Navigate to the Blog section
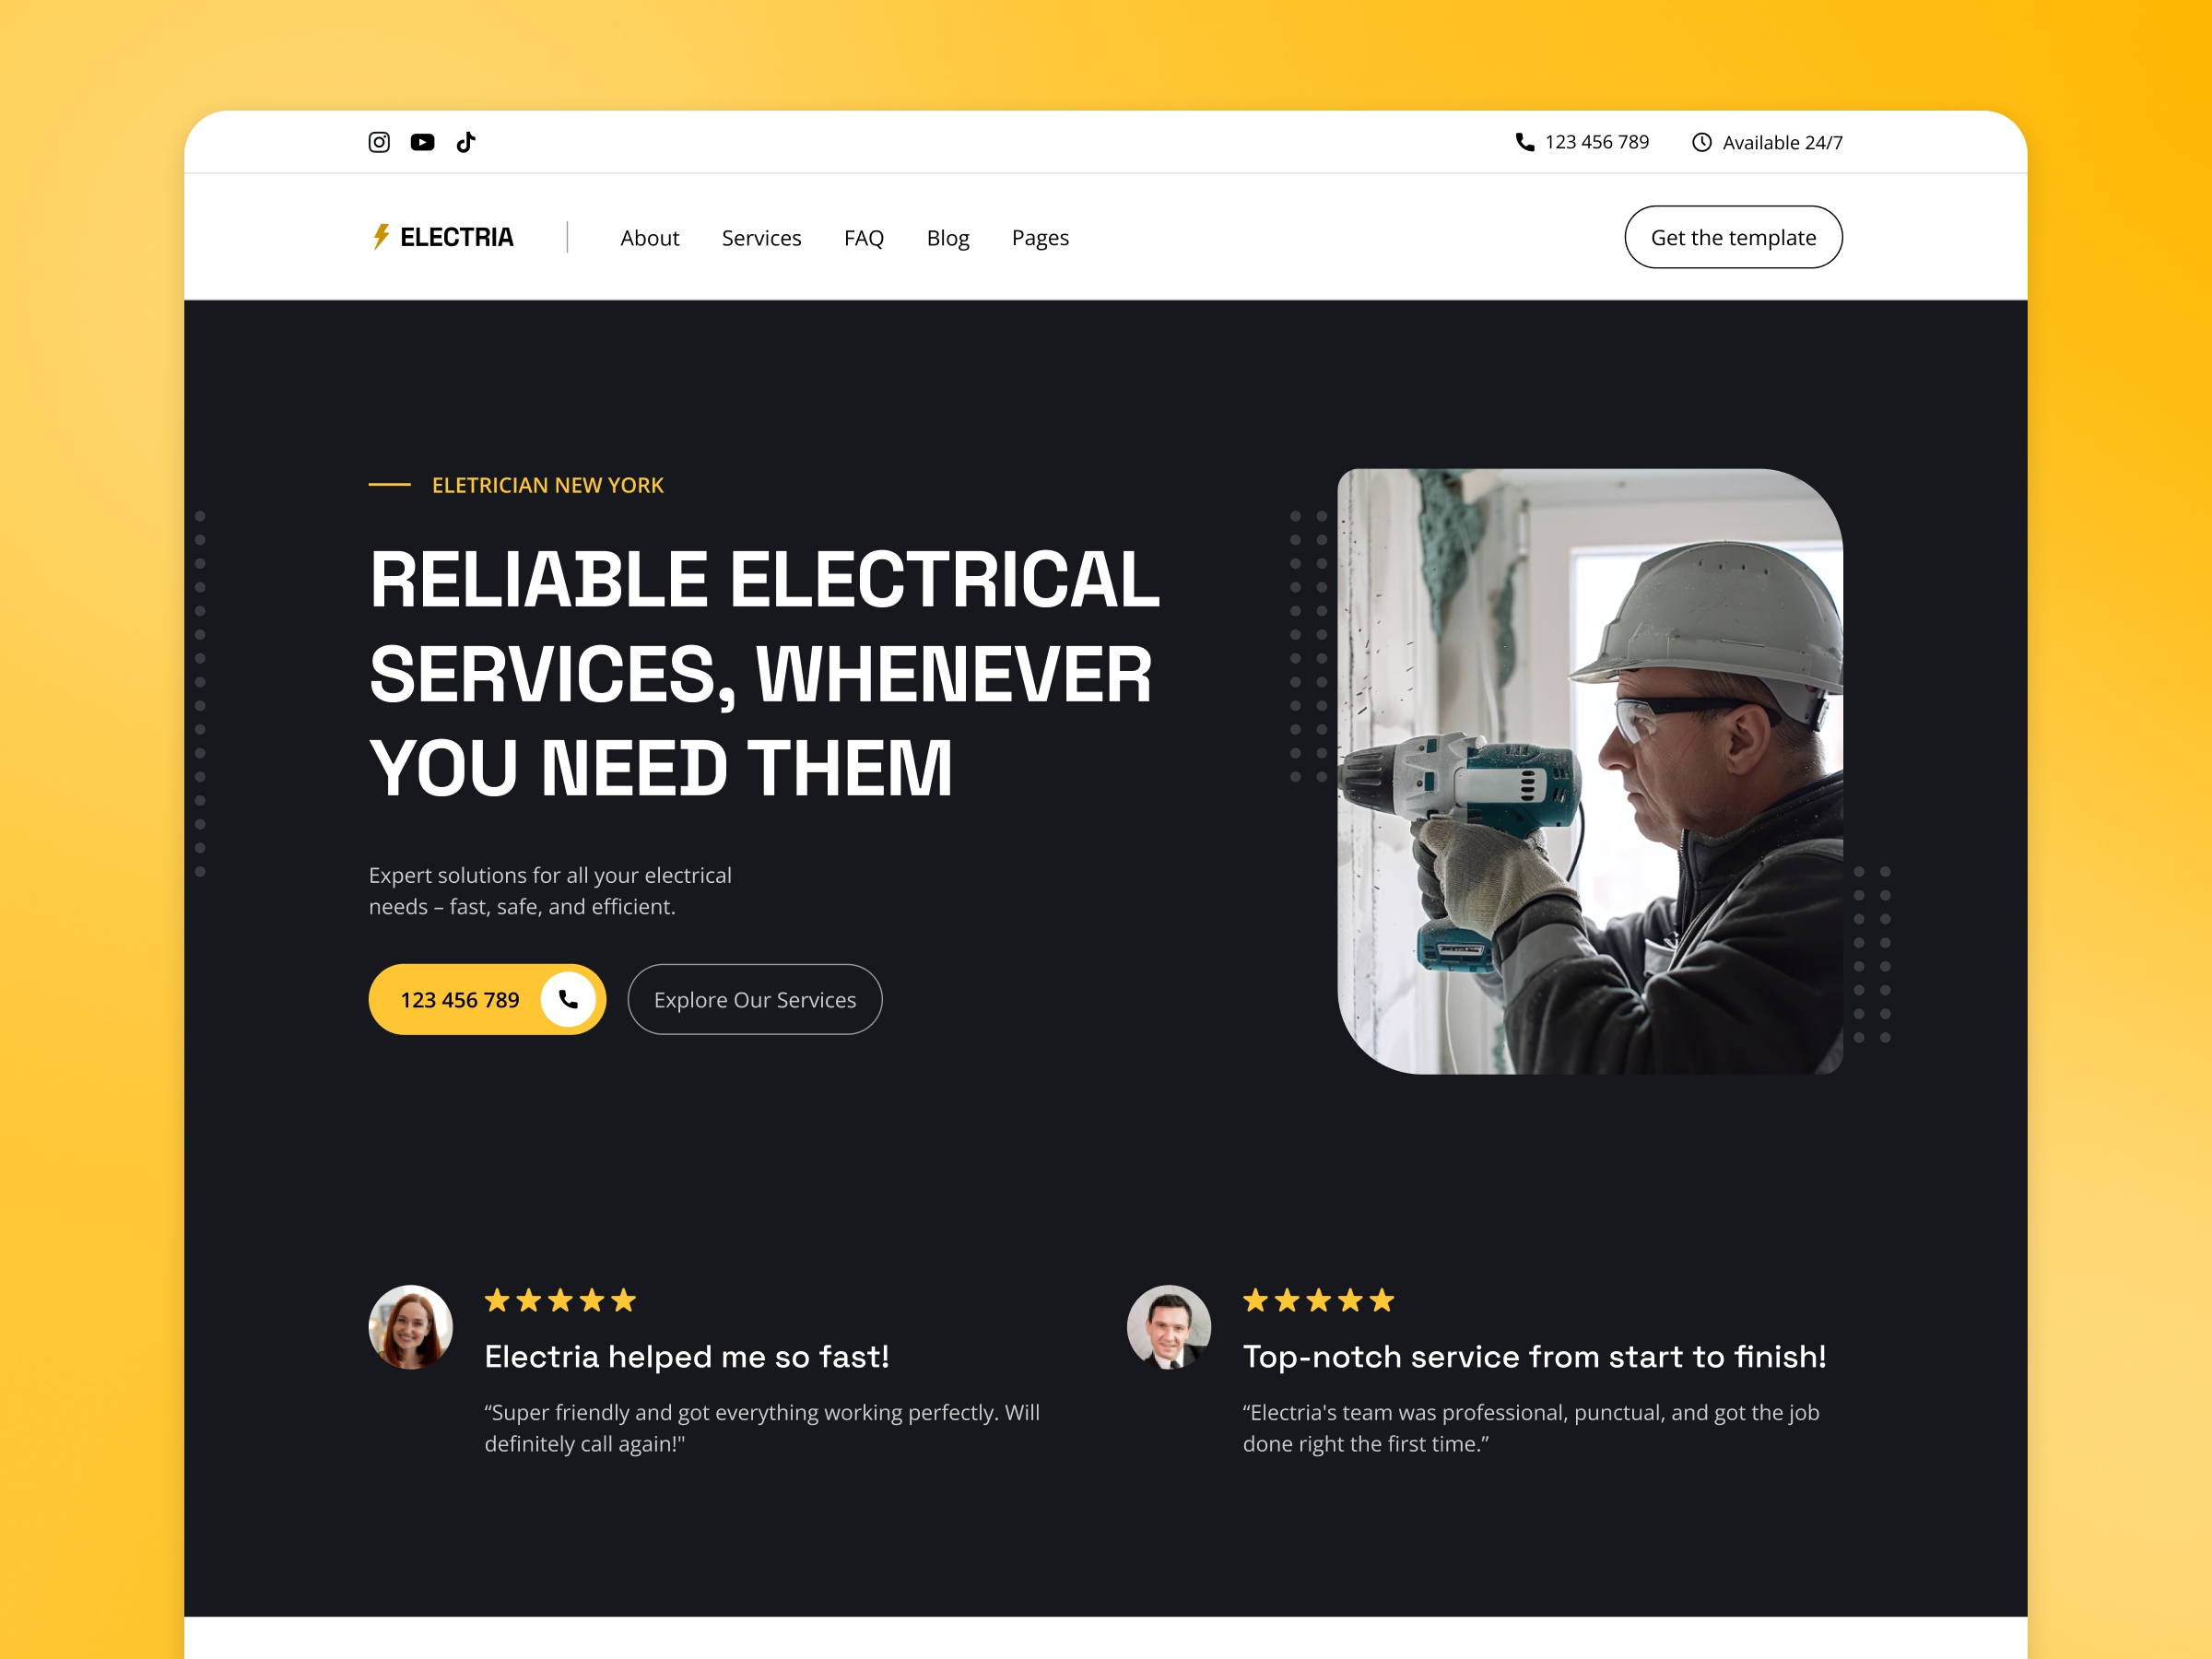 pyautogui.click(x=947, y=235)
